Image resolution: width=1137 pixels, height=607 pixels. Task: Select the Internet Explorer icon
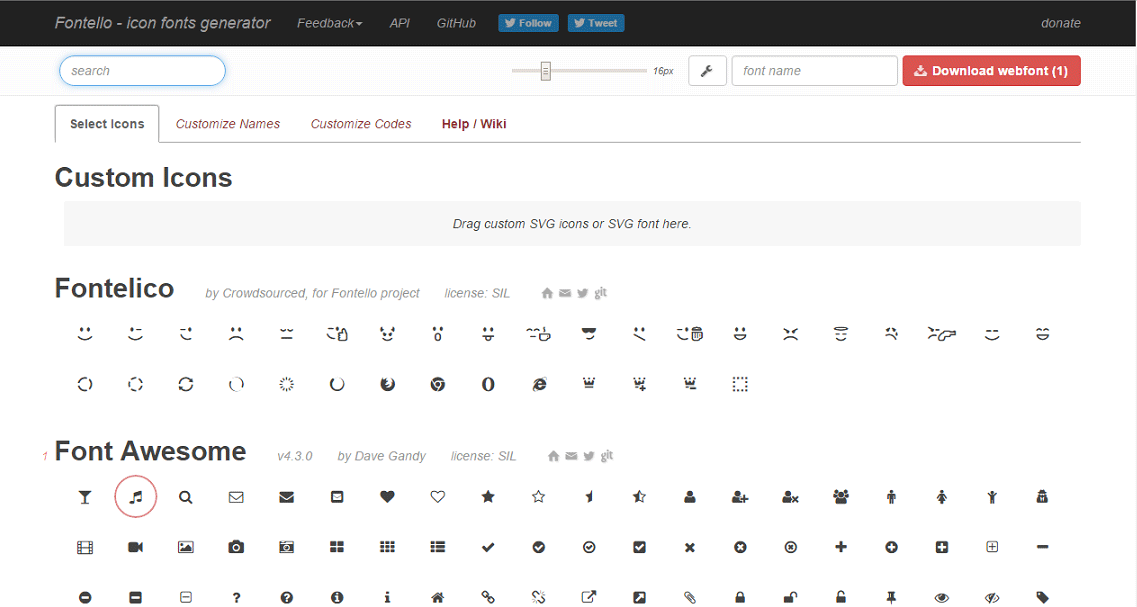pos(538,384)
